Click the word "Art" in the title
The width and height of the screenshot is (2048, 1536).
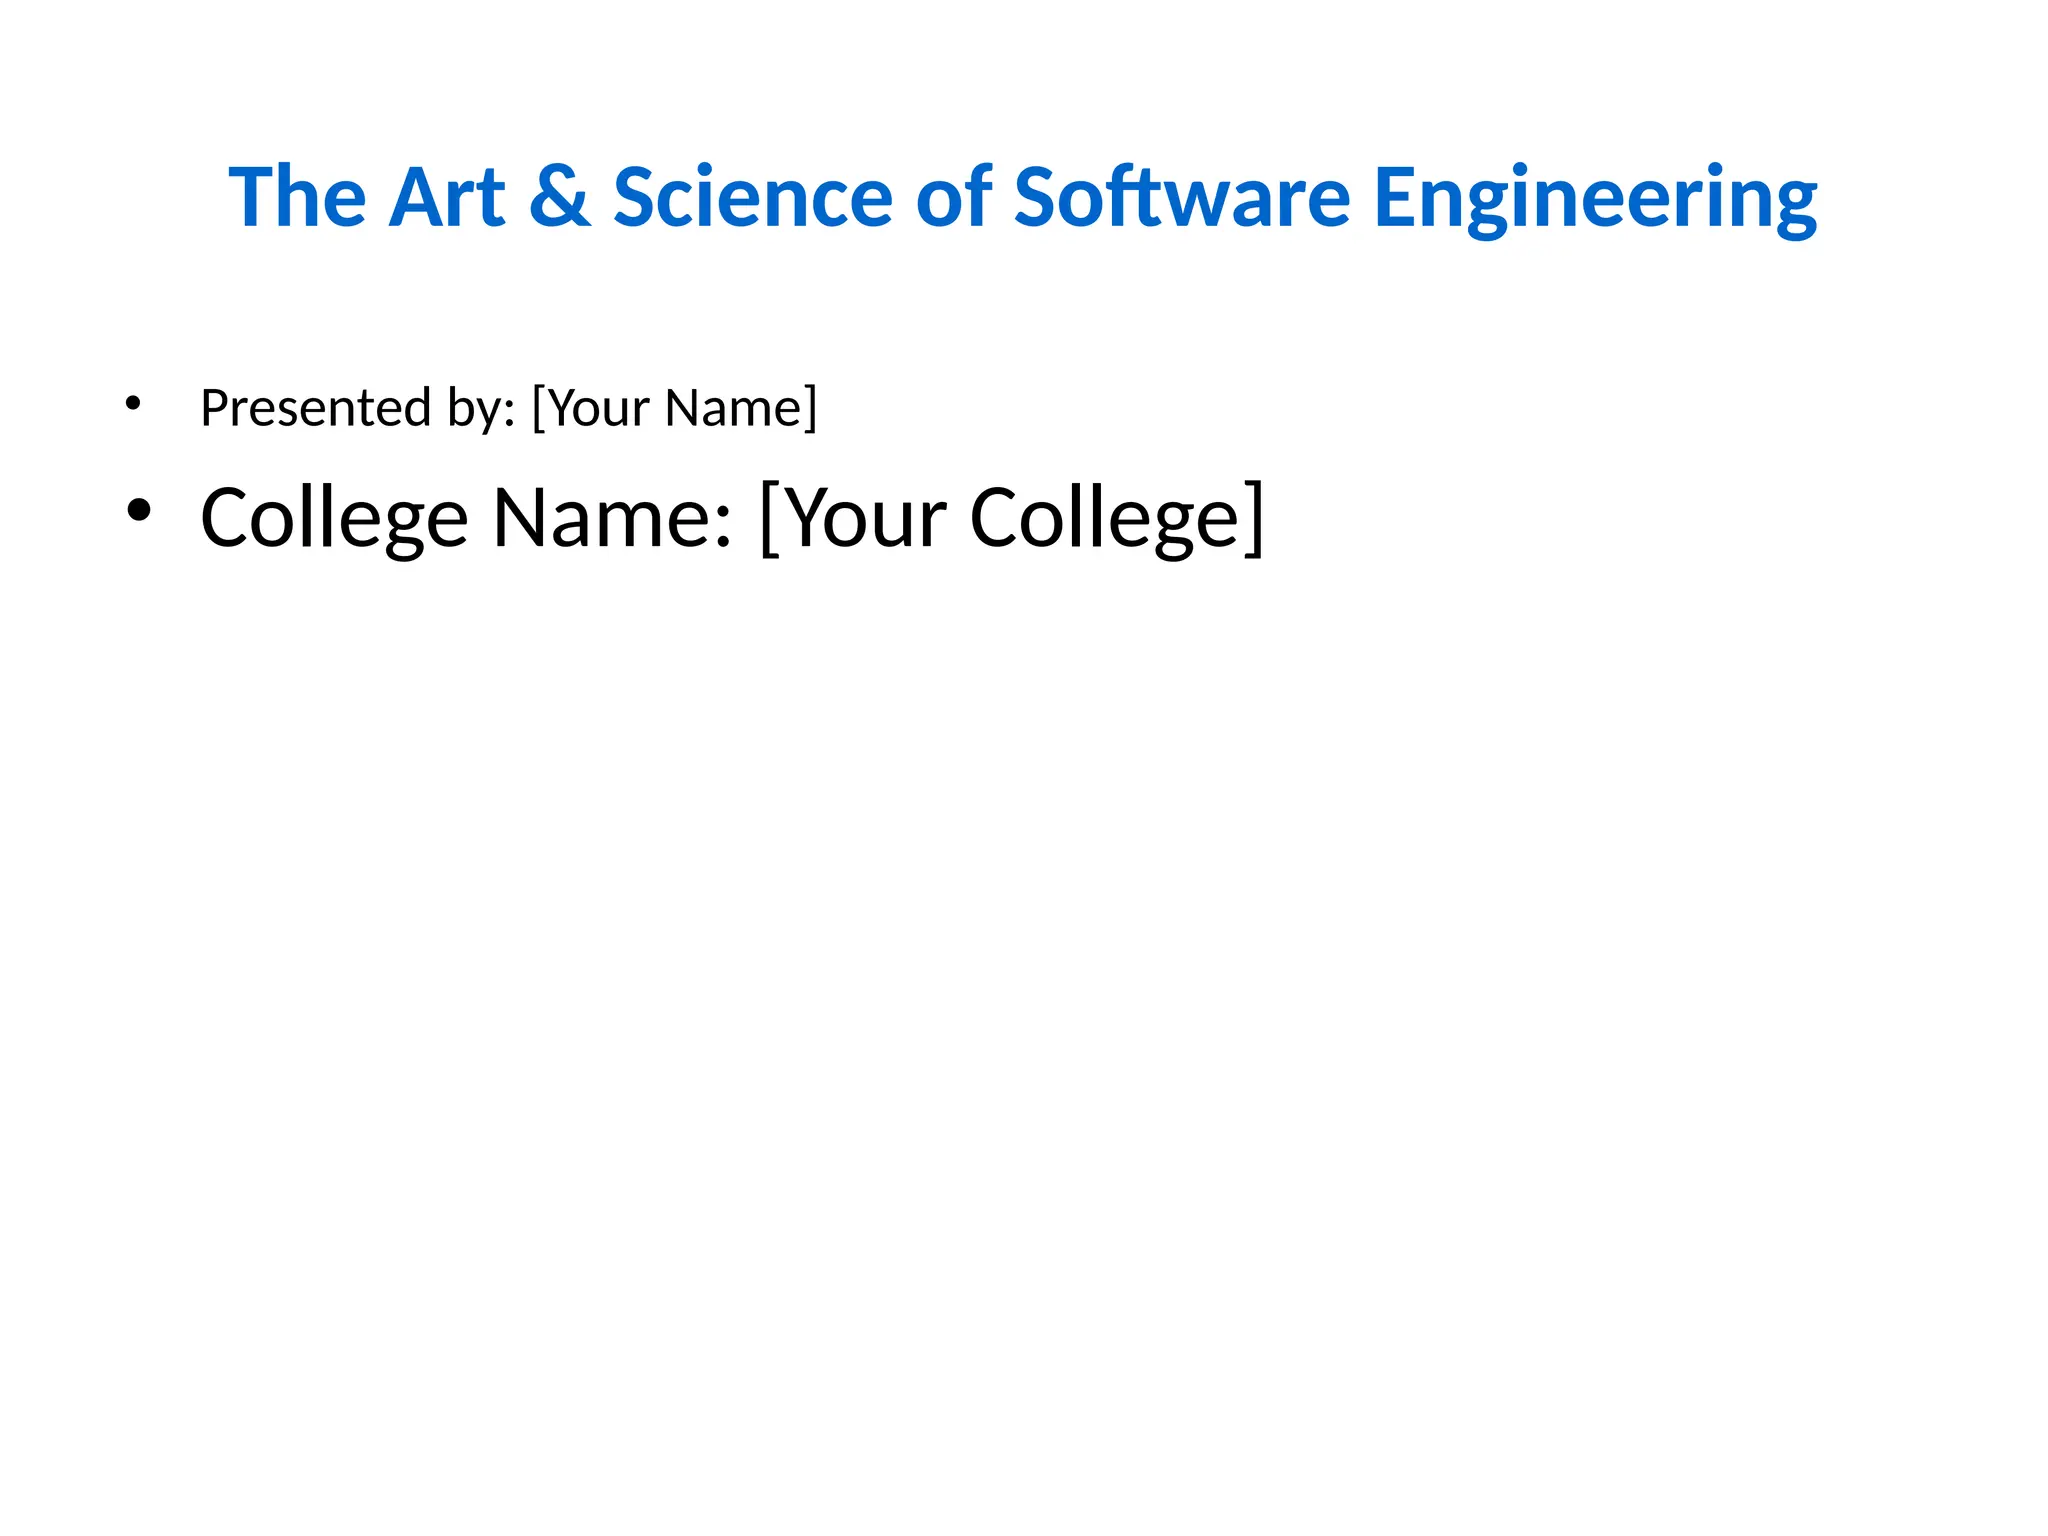447,198
